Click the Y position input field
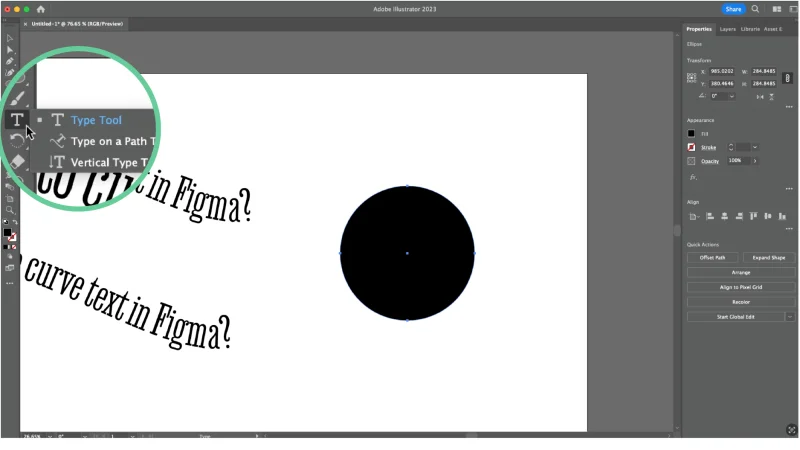The height and width of the screenshot is (450, 800). point(722,84)
